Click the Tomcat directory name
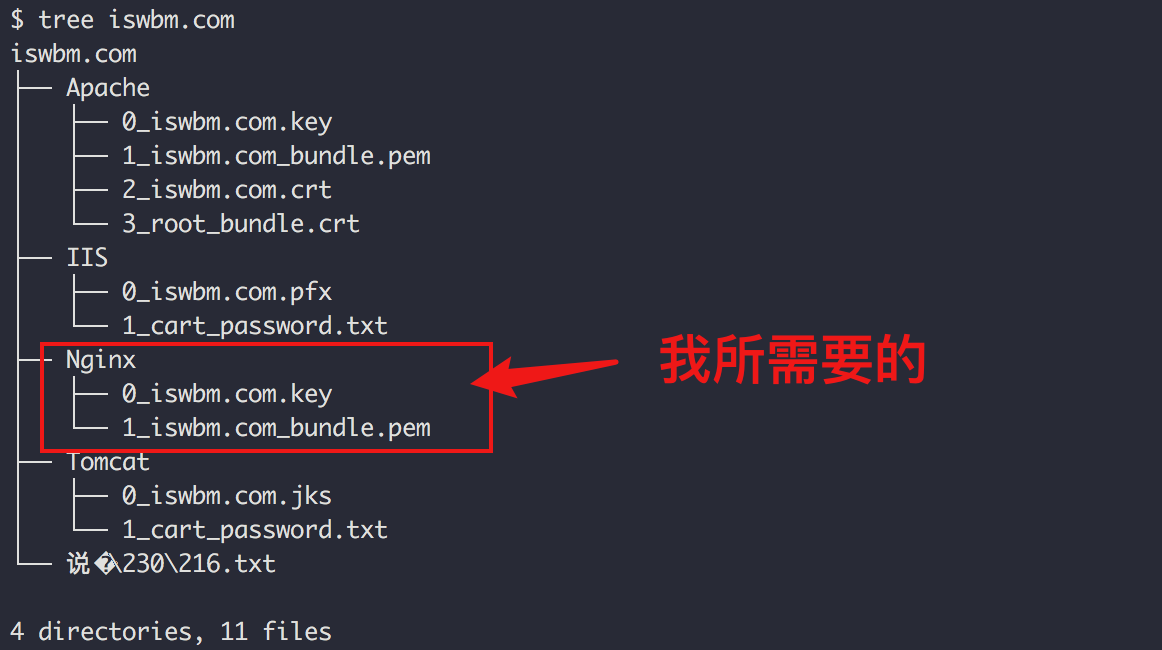Screen dimensions: 1162x650 point(108,462)
